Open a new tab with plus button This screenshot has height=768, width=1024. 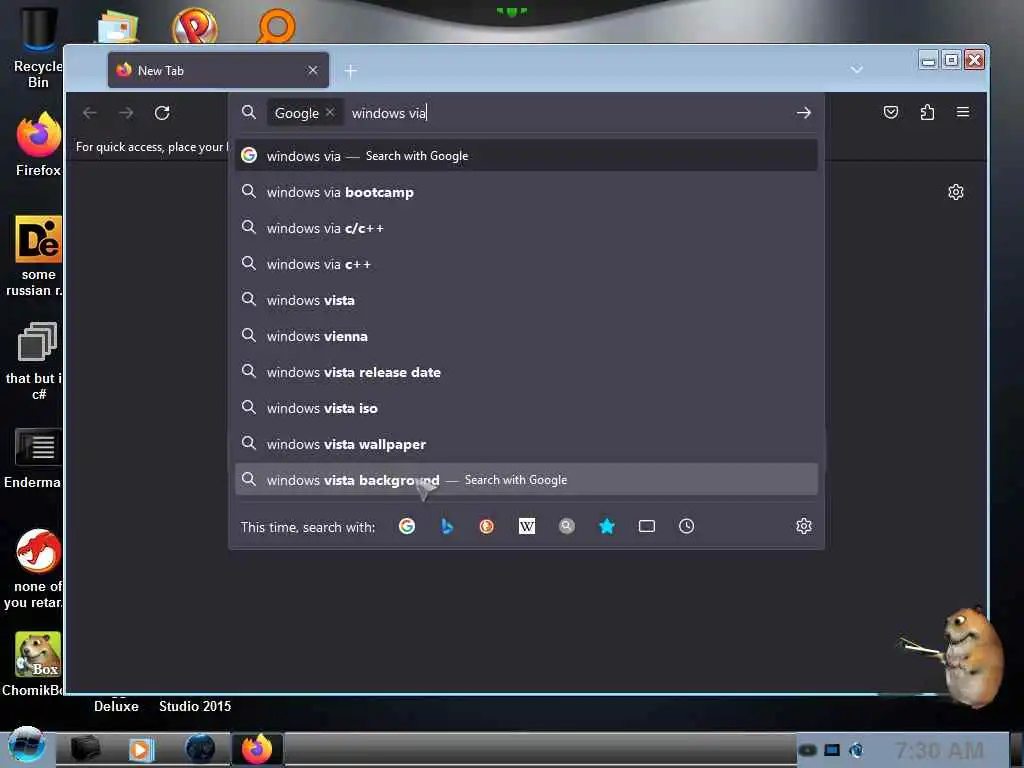(x=351, y=71)
